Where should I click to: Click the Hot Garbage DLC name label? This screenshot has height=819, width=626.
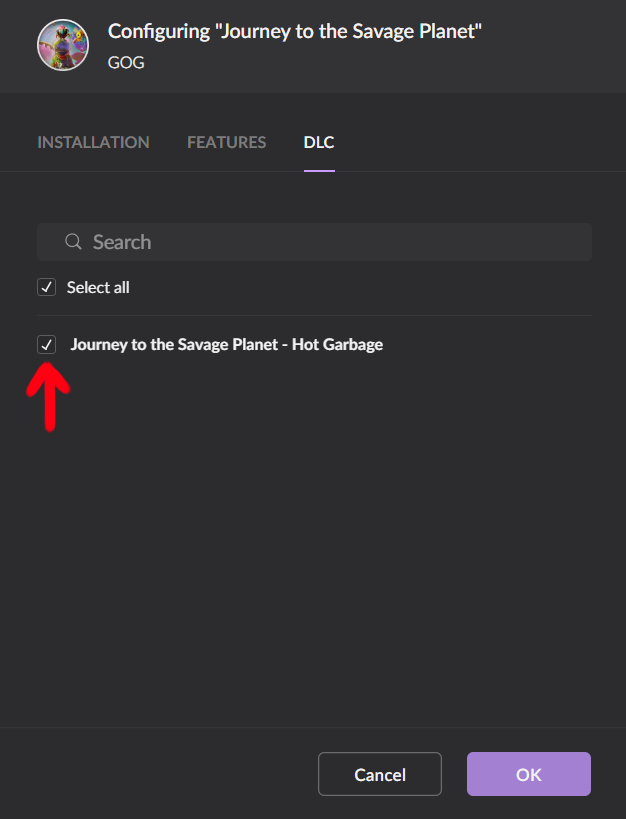pos(227,344)
